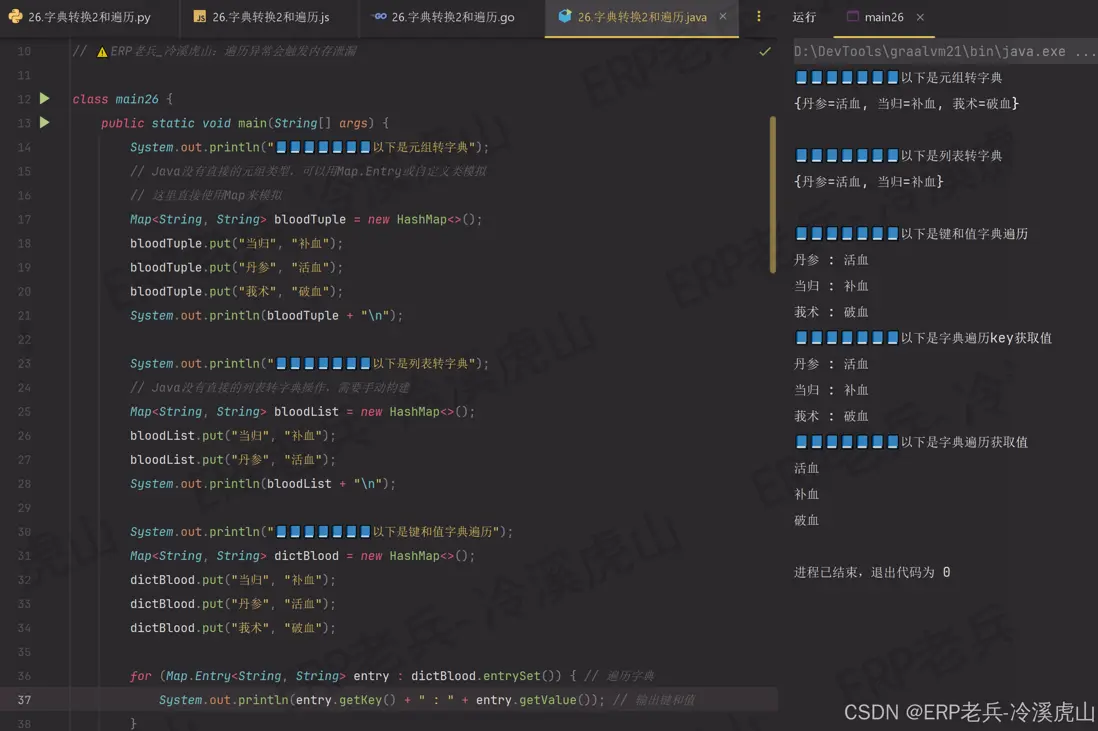
Task: Close the 26.字典转换2和遍历.java tab
Action: (x=723, y=17)
